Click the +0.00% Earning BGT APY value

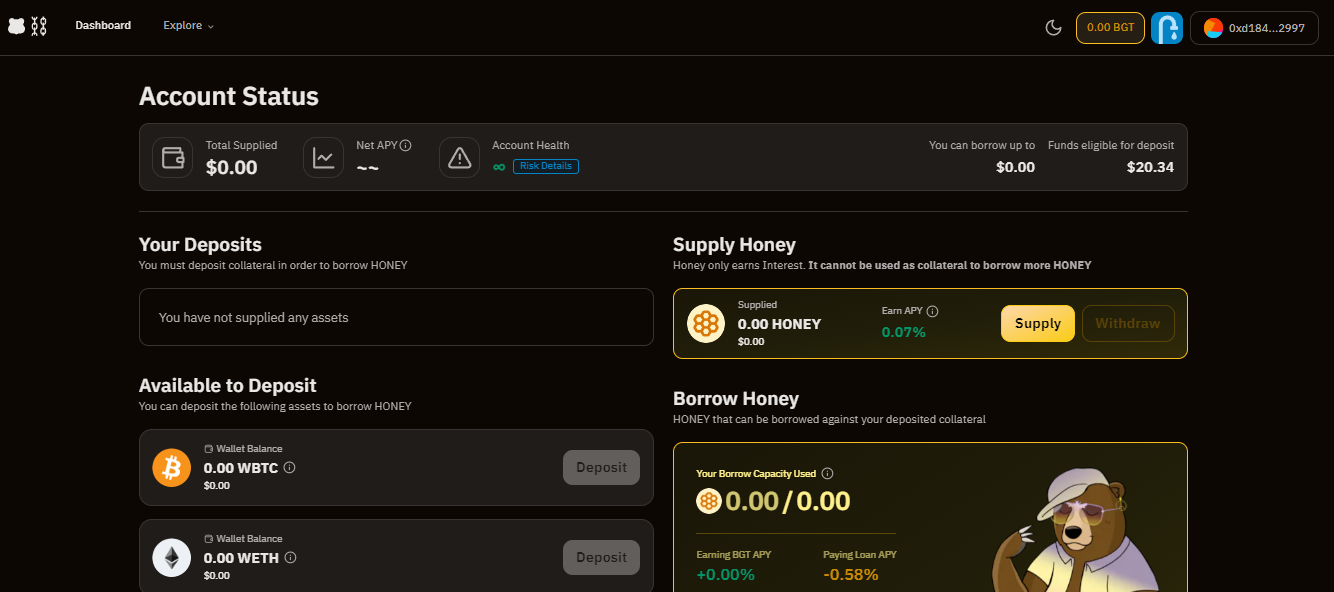(725, 574)
